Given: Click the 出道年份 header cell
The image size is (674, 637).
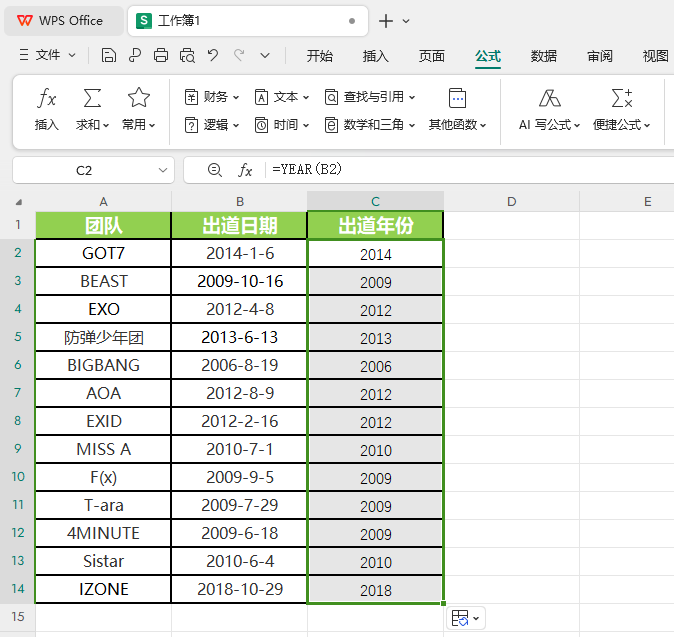Looking at the screenshot, I should coord(376,225).
